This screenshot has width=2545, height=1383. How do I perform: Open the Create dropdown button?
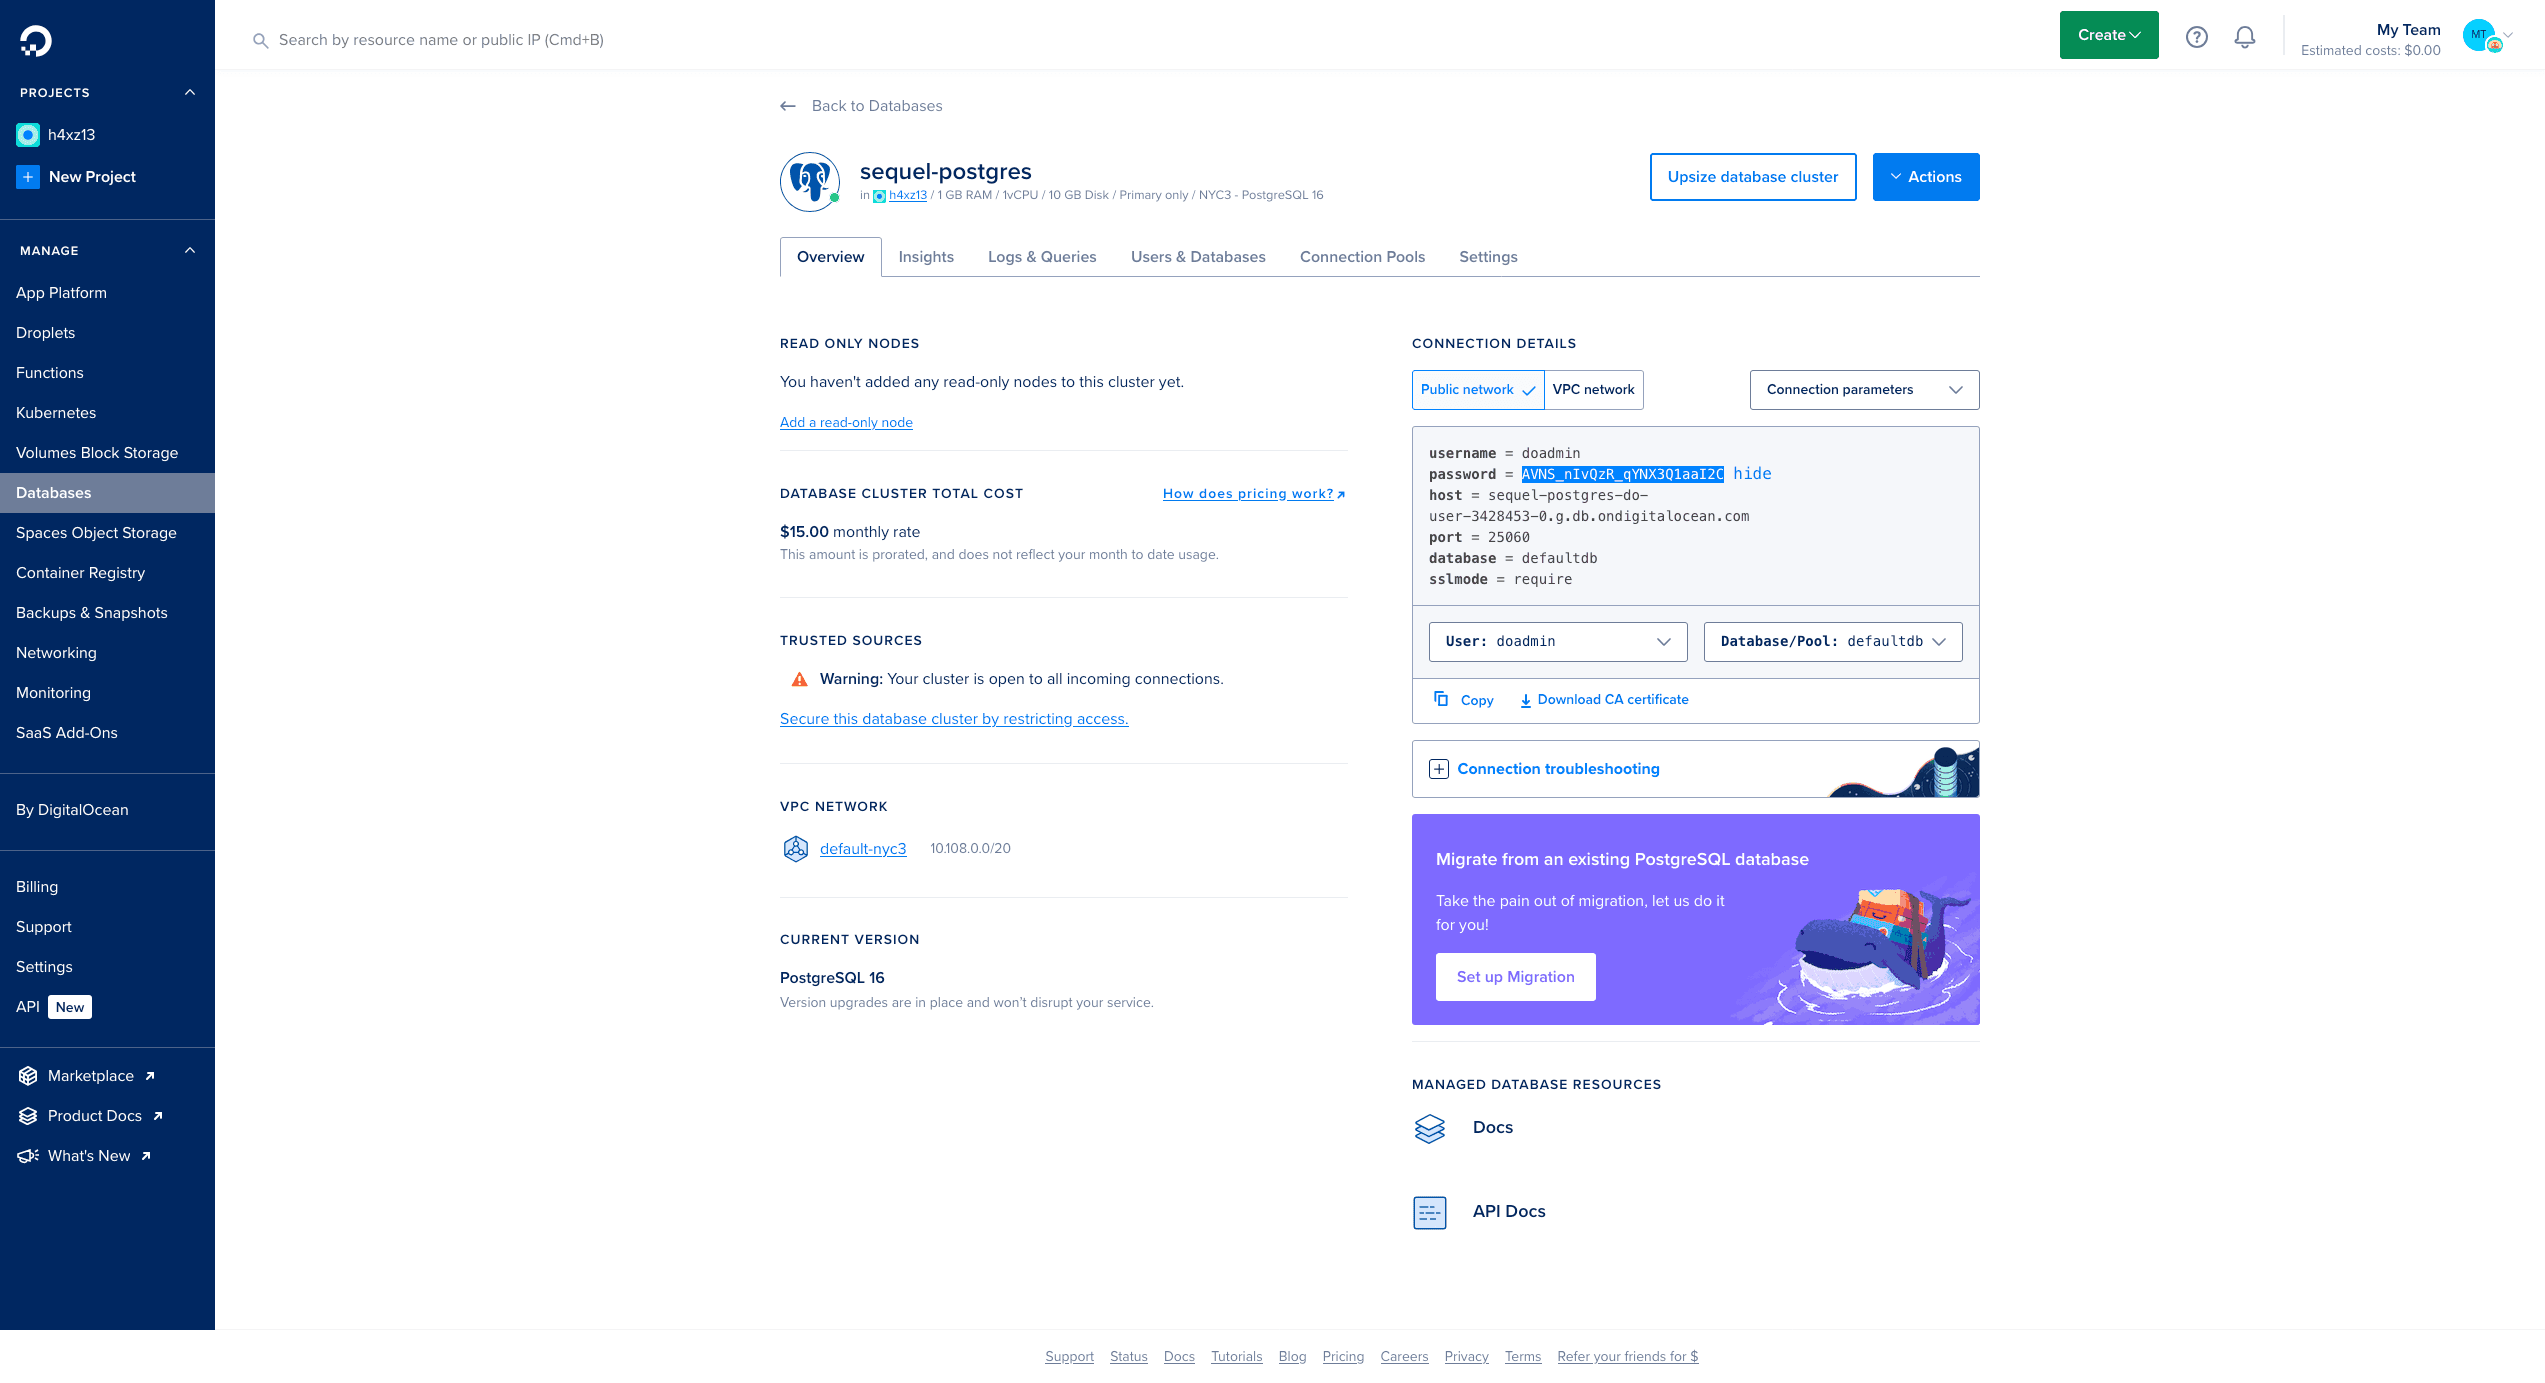click(x=2109, y=35)
